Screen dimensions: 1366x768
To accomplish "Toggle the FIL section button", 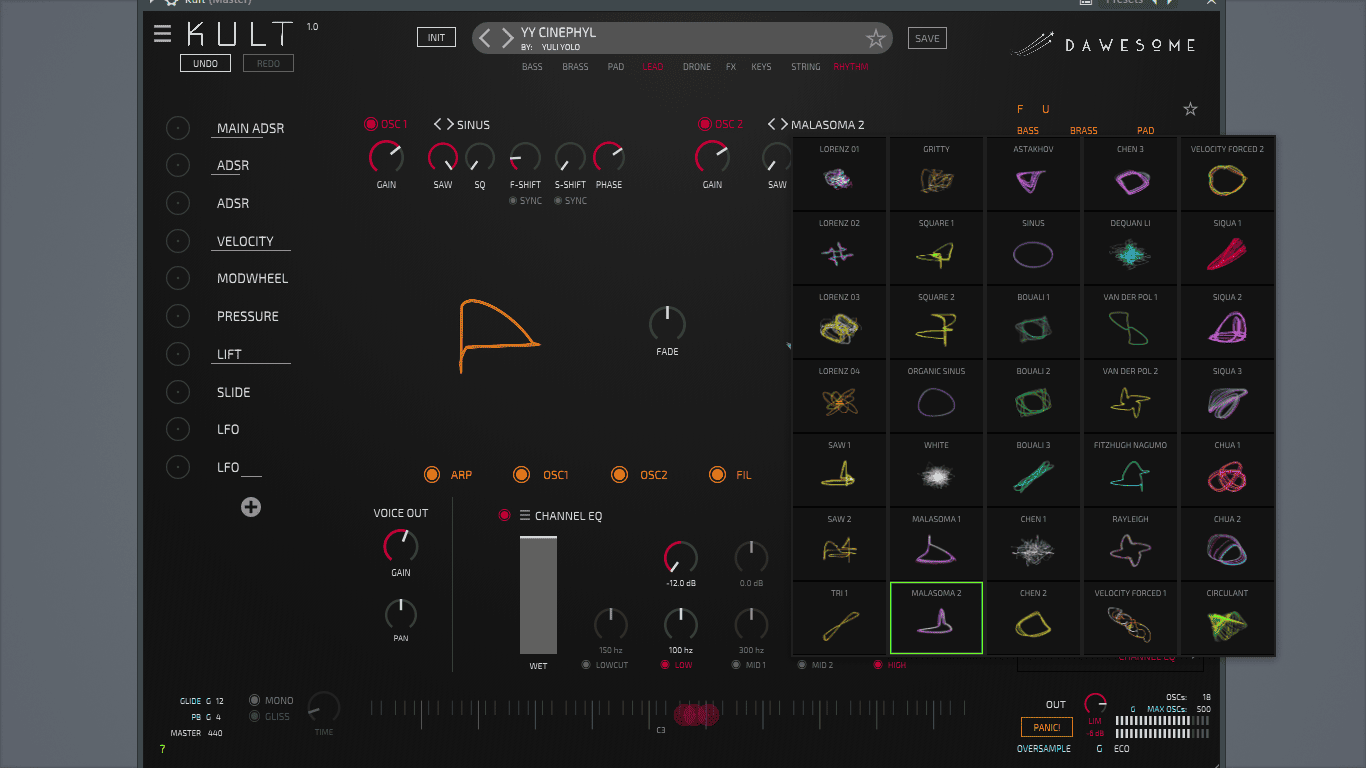I will click(717, 475).
